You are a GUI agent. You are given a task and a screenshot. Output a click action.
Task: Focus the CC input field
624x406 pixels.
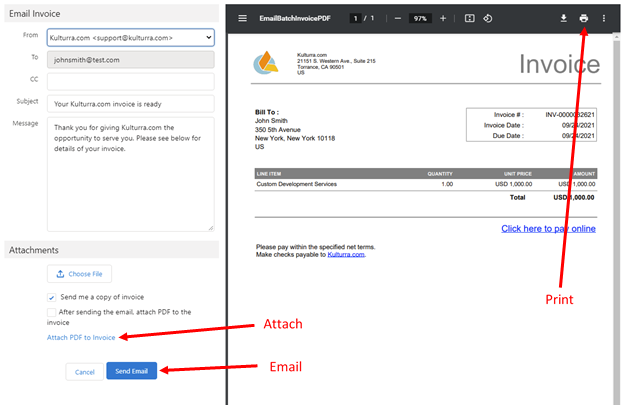tap(131, 82)
